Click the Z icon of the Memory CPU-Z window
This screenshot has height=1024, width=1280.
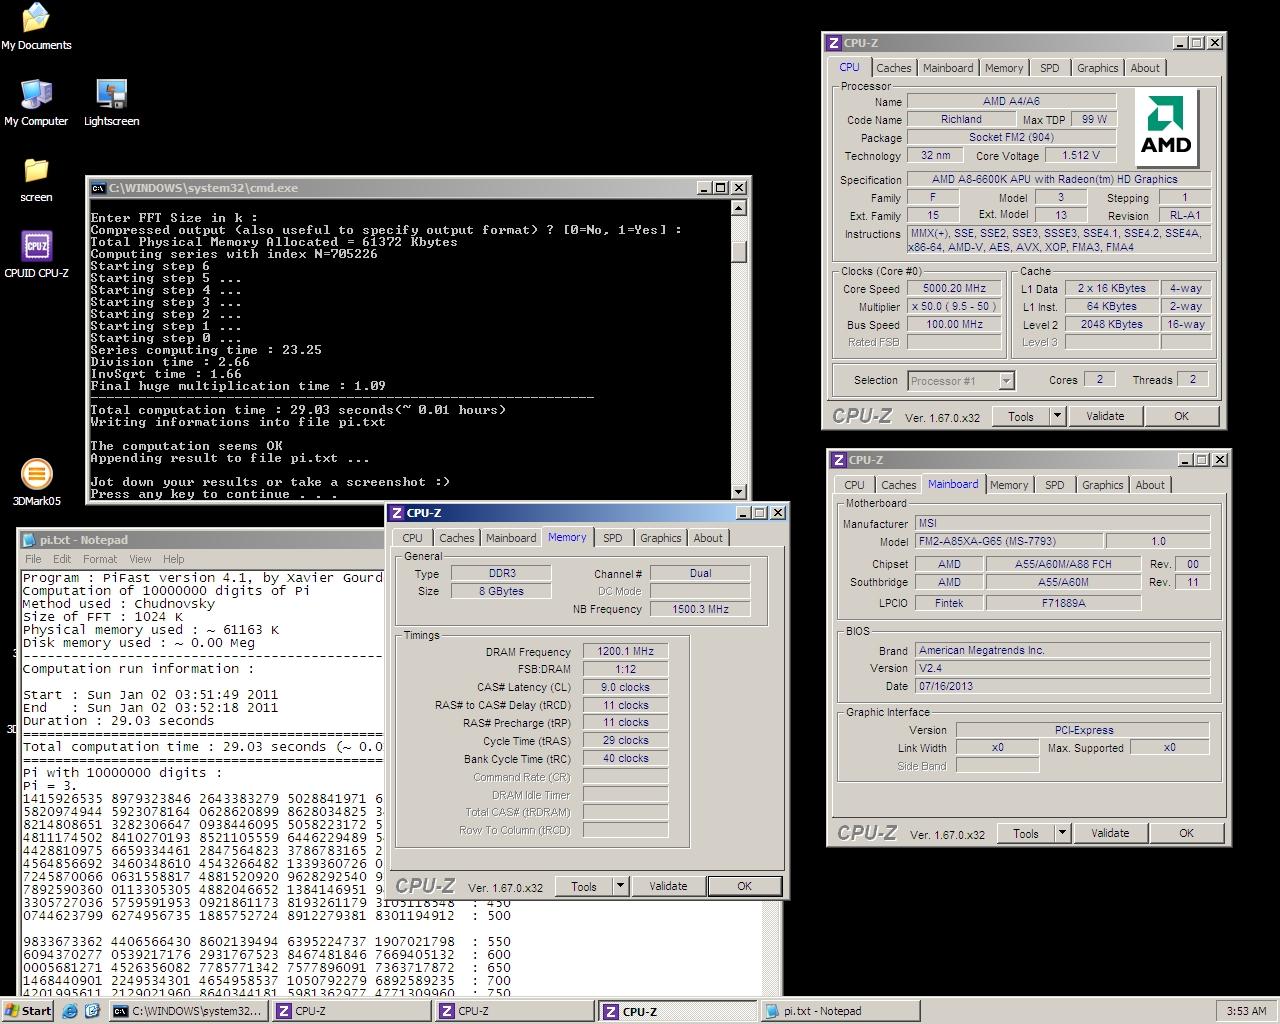click(397, 513)
